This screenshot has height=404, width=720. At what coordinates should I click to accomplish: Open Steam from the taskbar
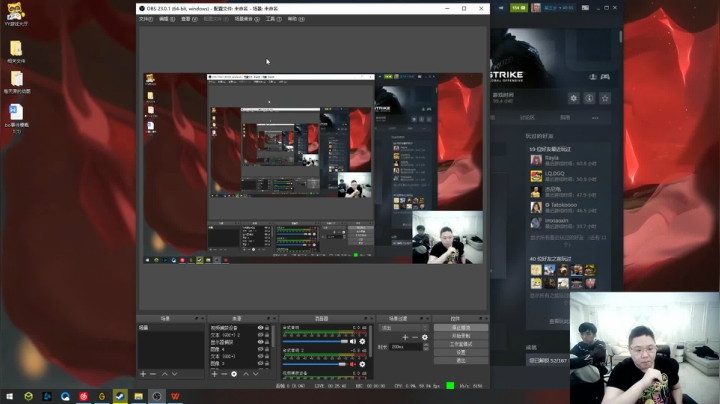pyautogui.click(x=120, y=396)
